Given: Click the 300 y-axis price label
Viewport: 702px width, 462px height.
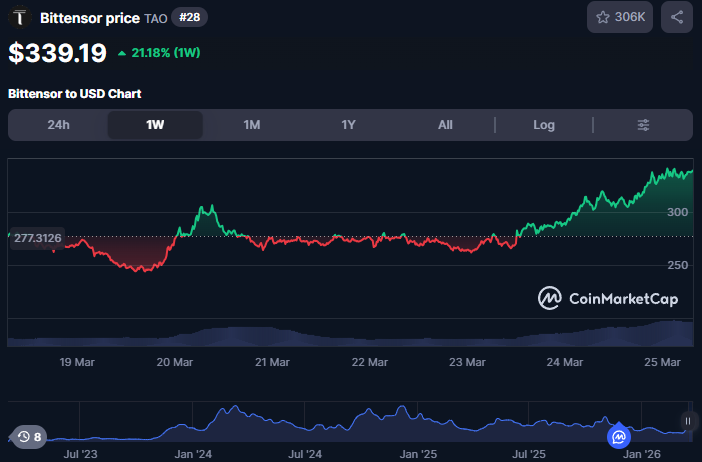Looking at the screenshot, I should pos(677,212).
